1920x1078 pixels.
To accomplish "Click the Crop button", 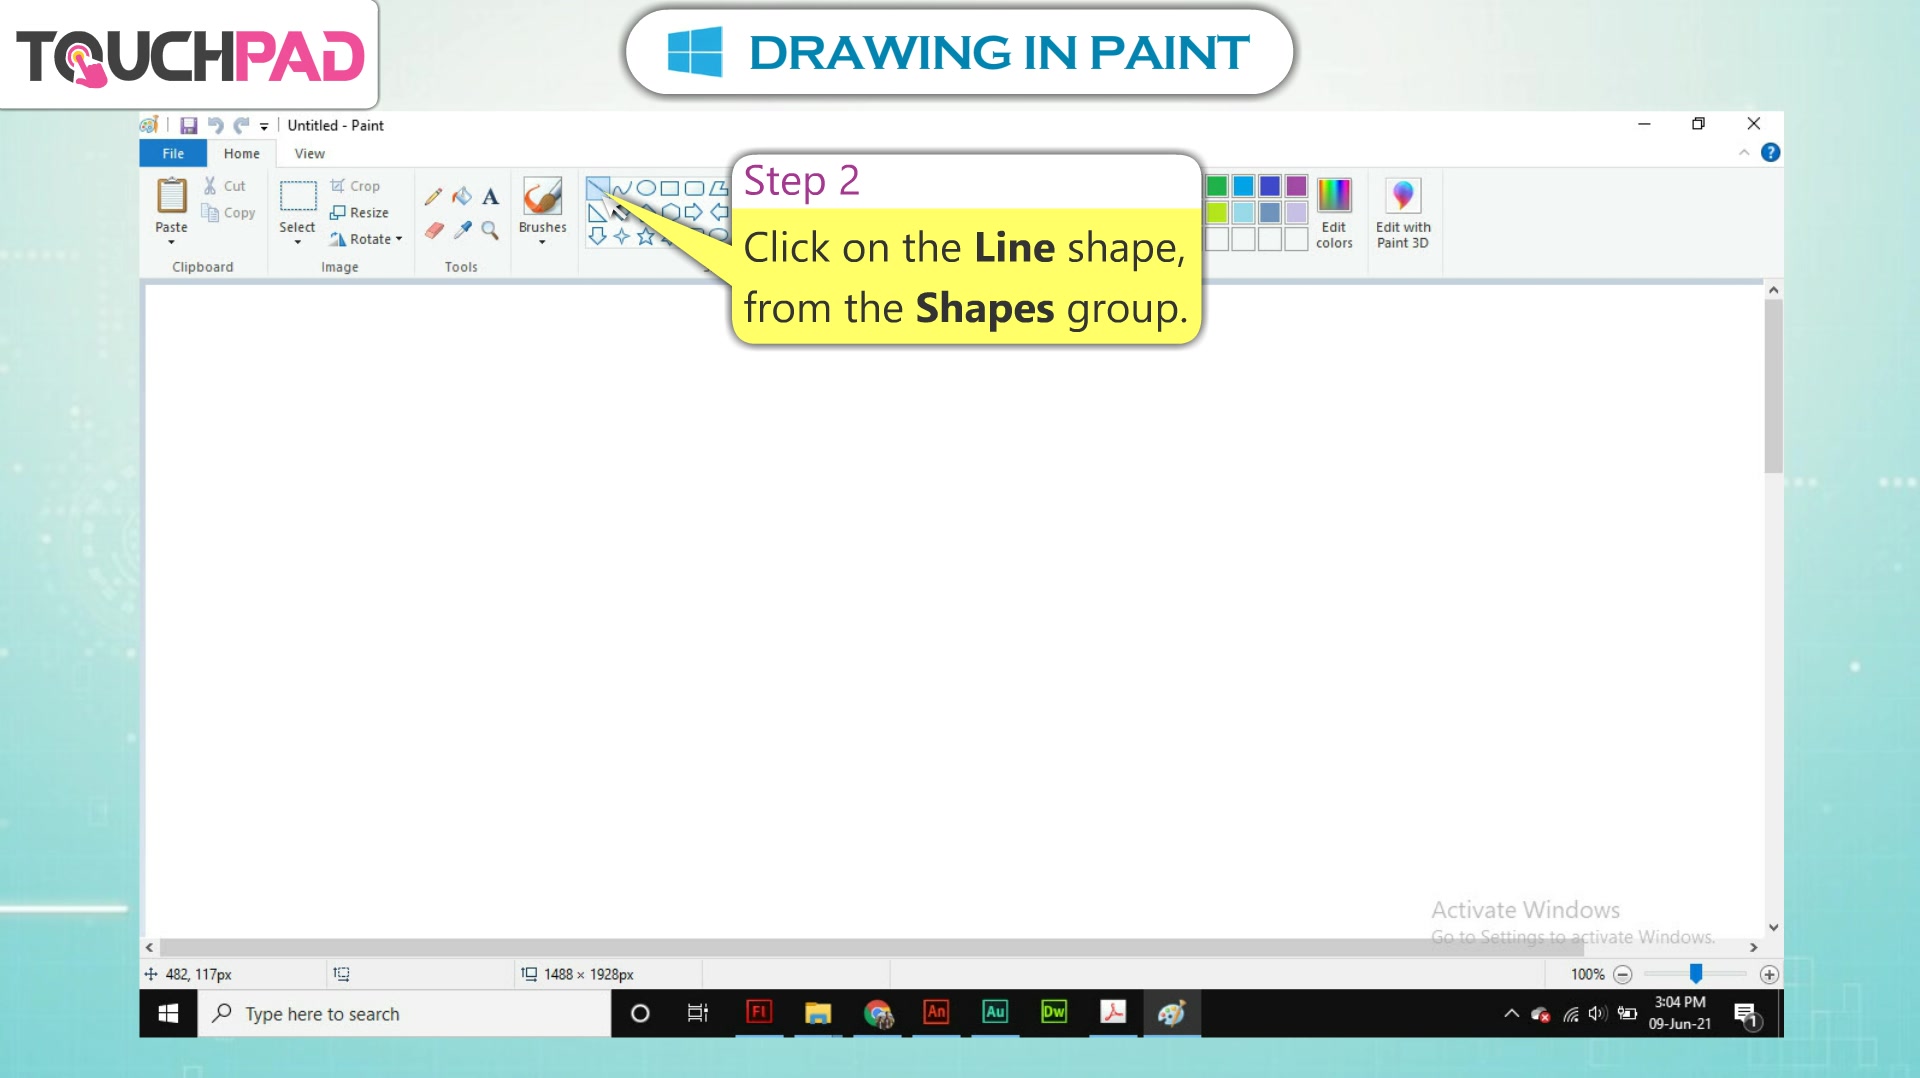I will click(356, 186).
